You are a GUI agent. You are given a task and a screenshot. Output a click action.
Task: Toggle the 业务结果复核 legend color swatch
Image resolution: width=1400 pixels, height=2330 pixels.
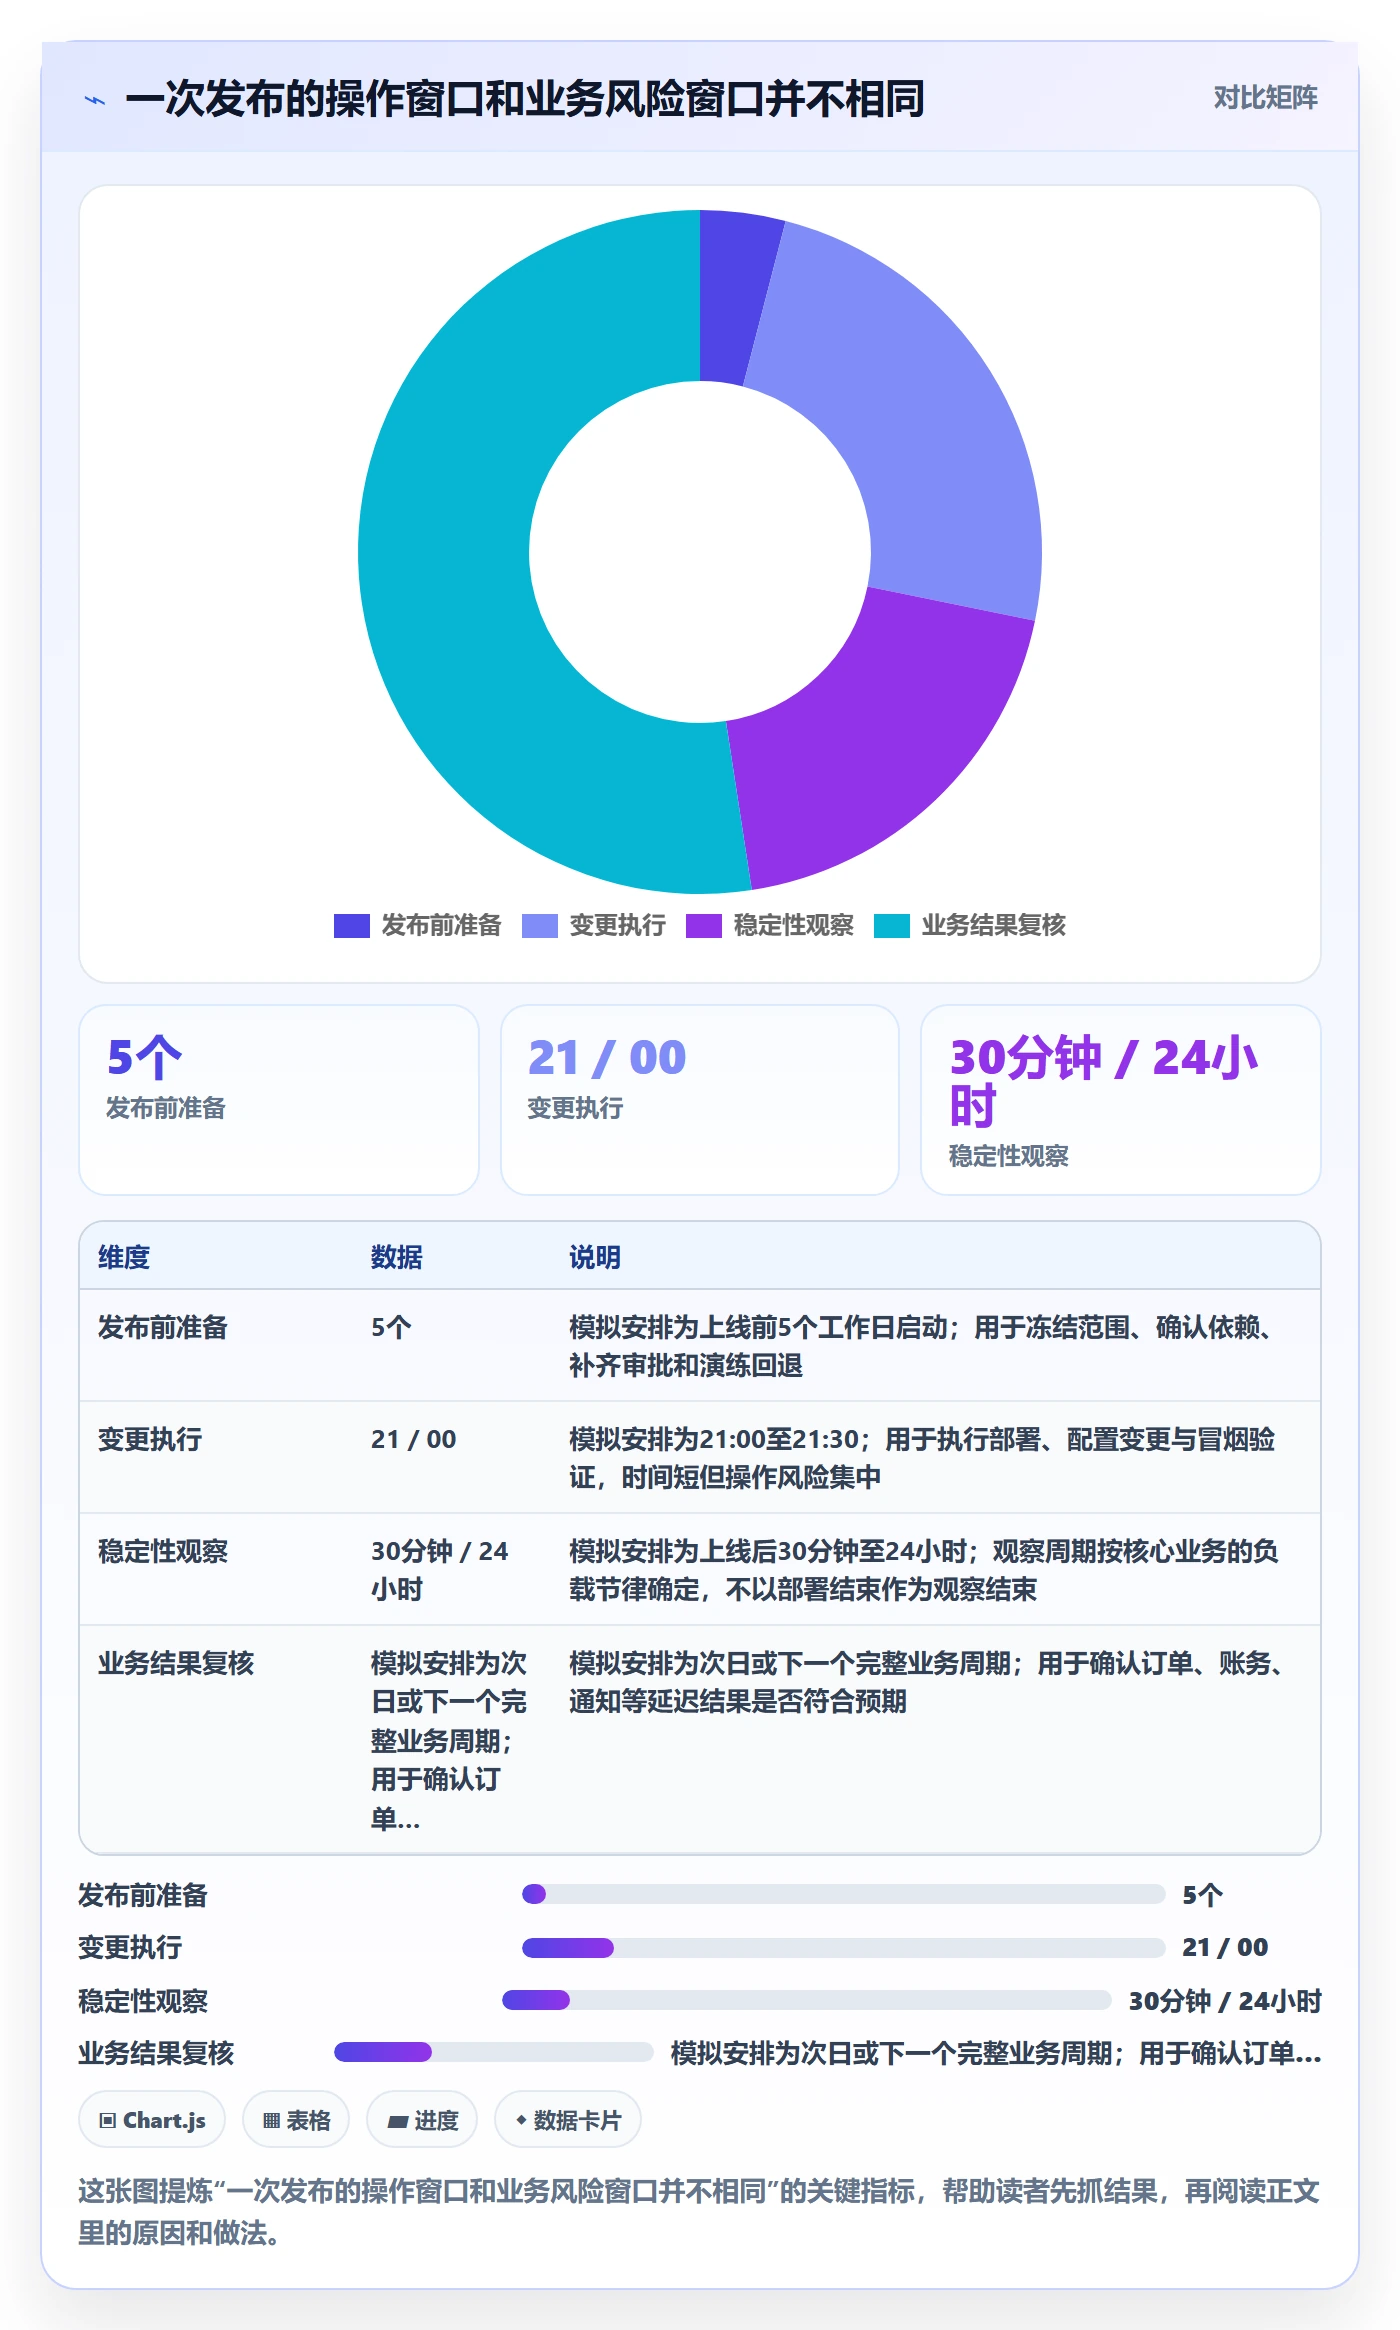click(891, 925)
